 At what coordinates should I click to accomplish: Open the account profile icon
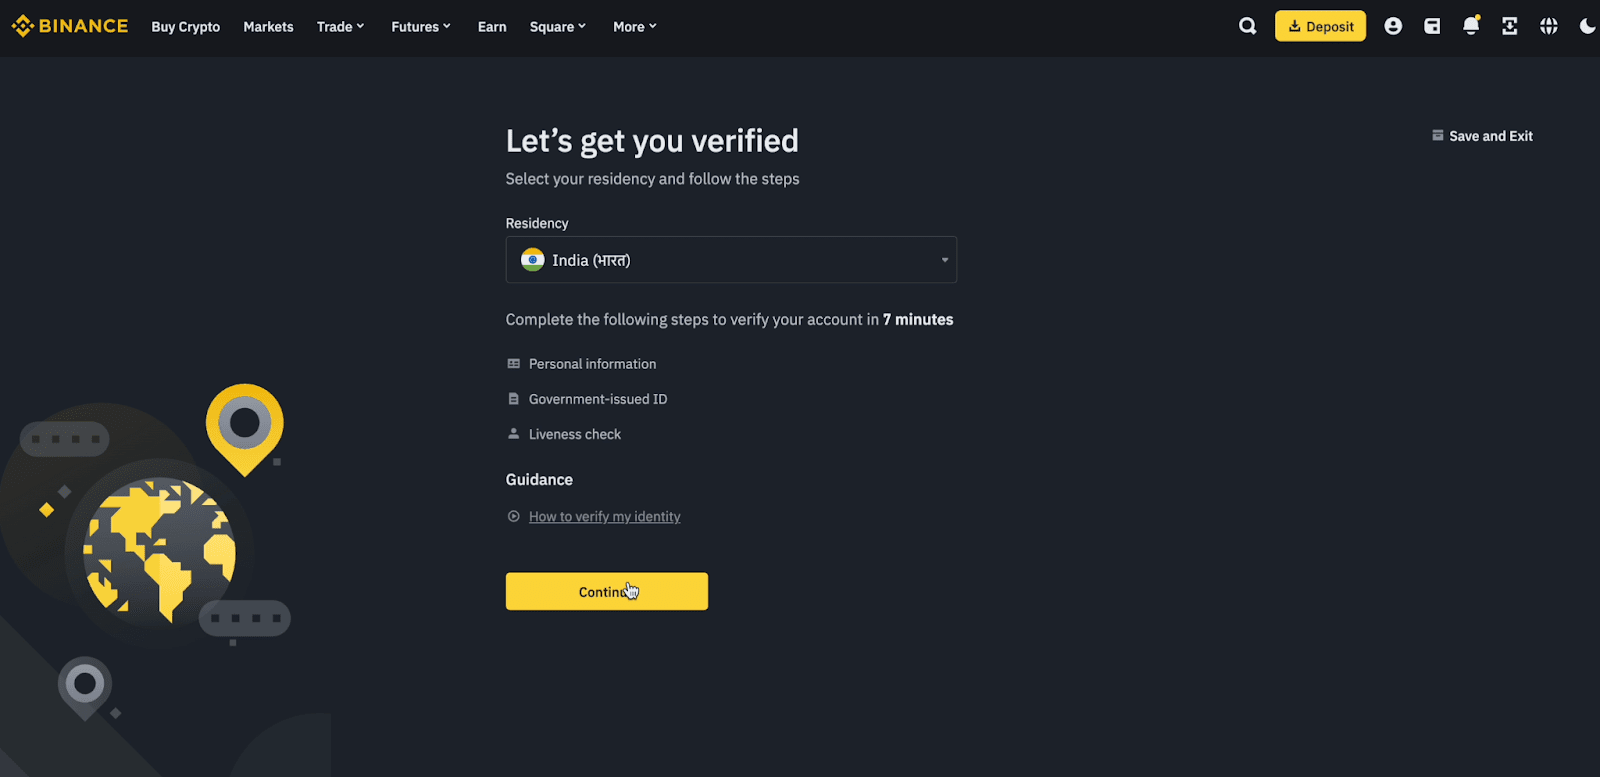(x=1393, y=26)
